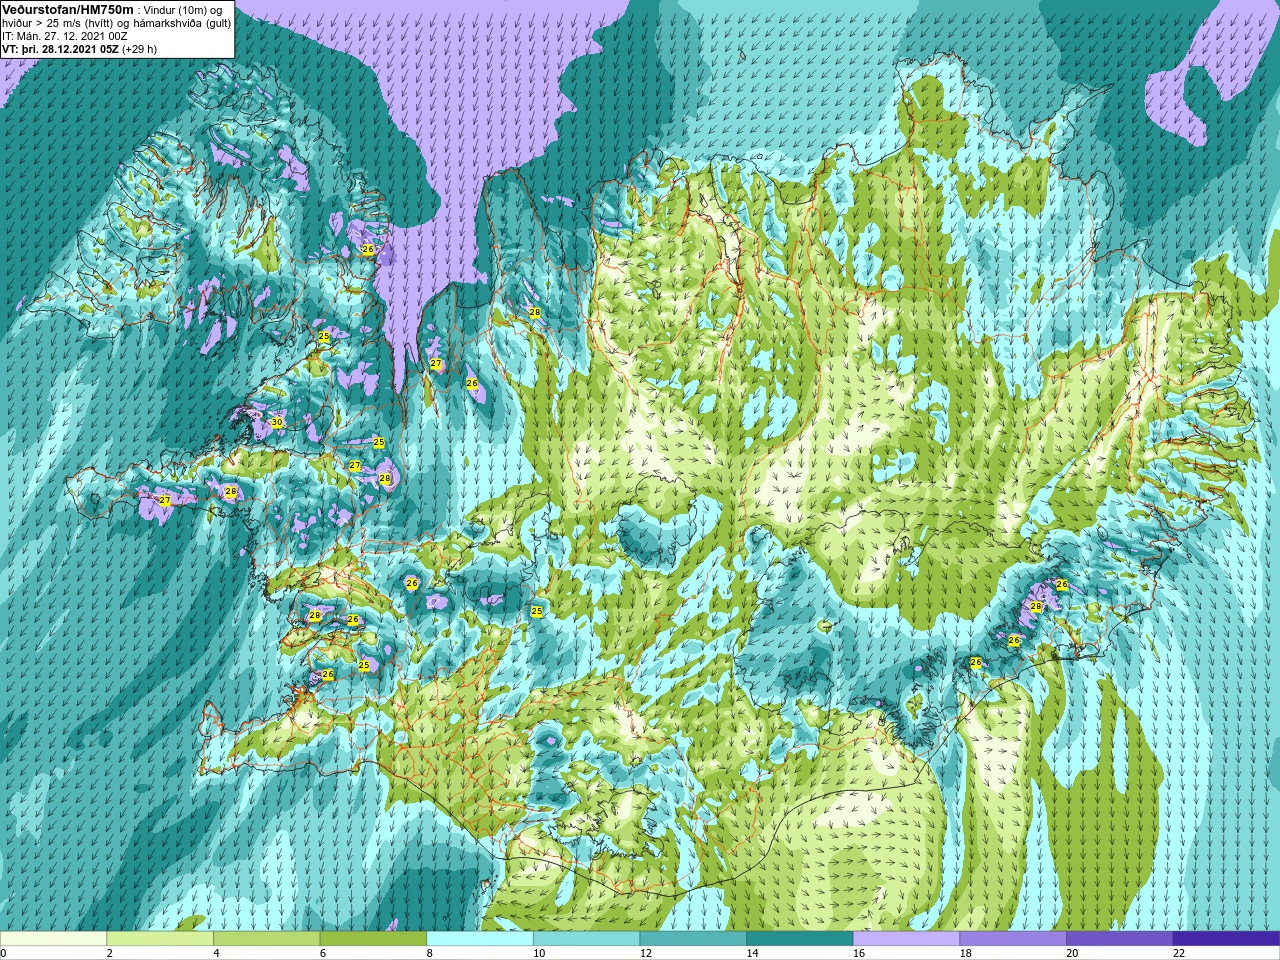Click the yellow gust marker labeled 30
This screenshot has width=1280, height=960.
click(277, 423)
